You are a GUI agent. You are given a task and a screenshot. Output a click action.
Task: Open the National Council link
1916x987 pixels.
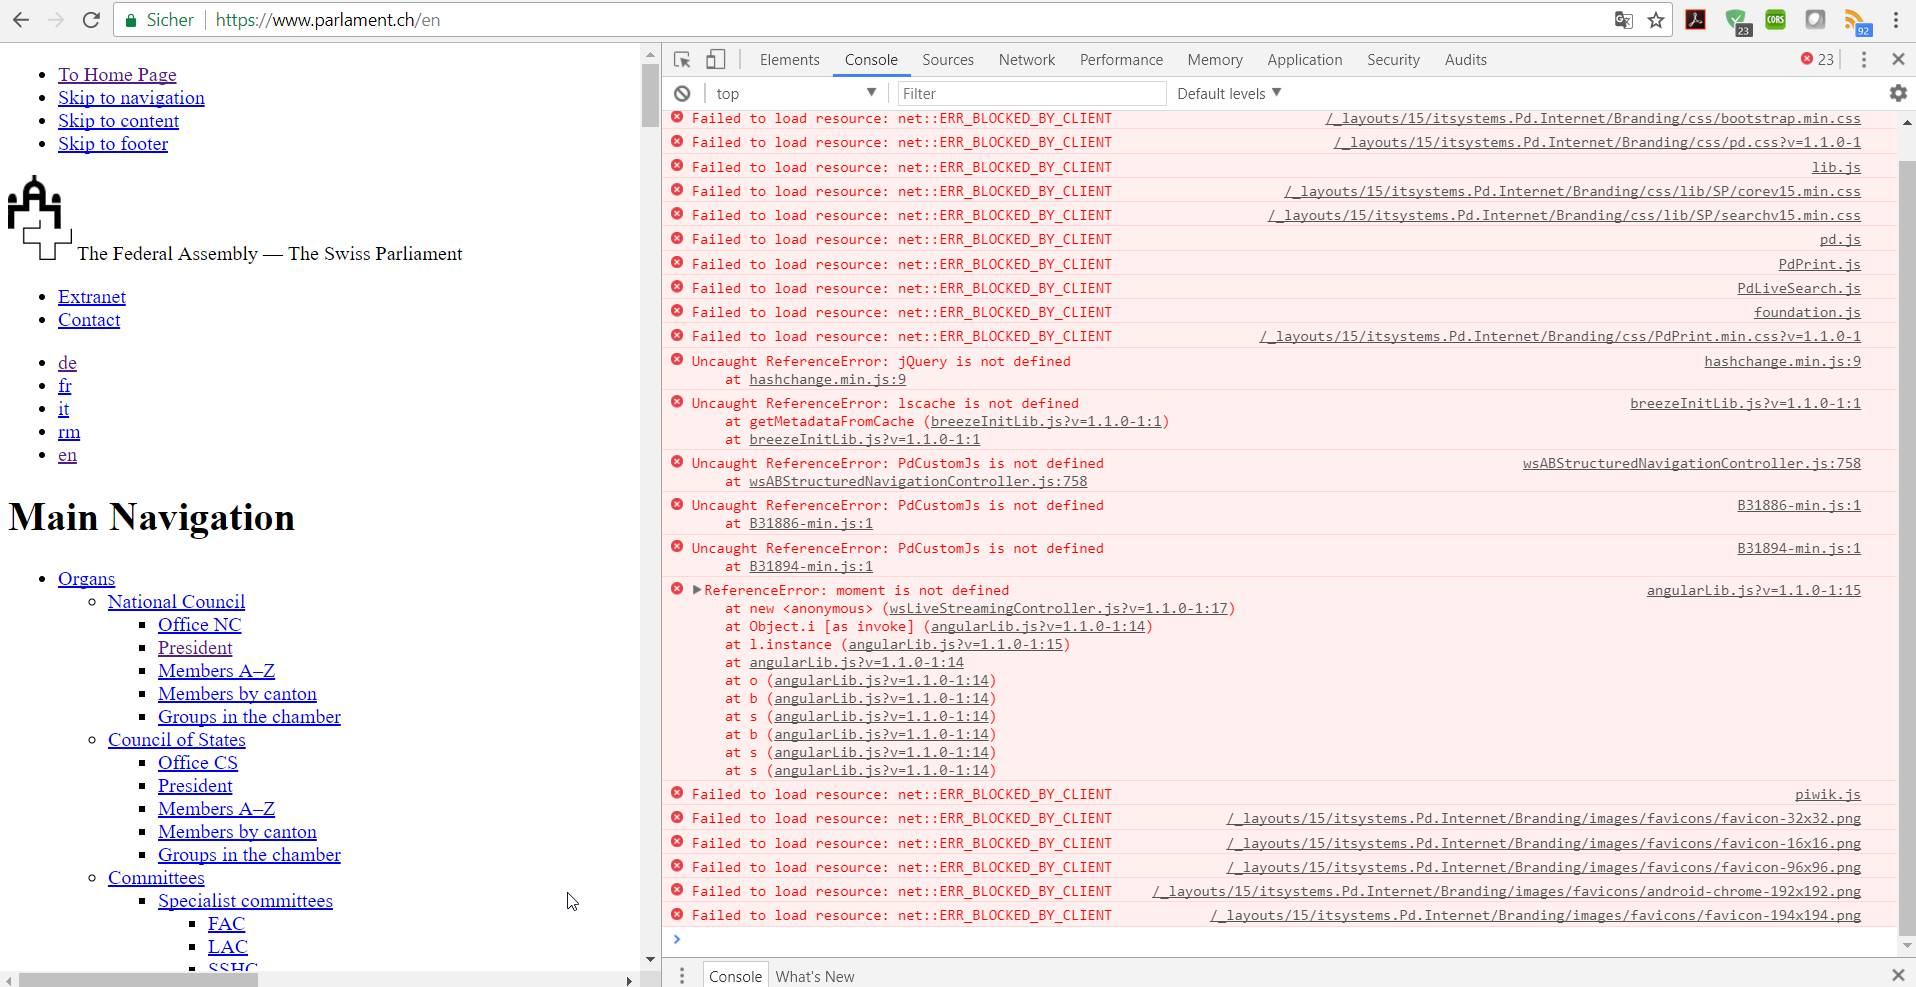[176, 601]
